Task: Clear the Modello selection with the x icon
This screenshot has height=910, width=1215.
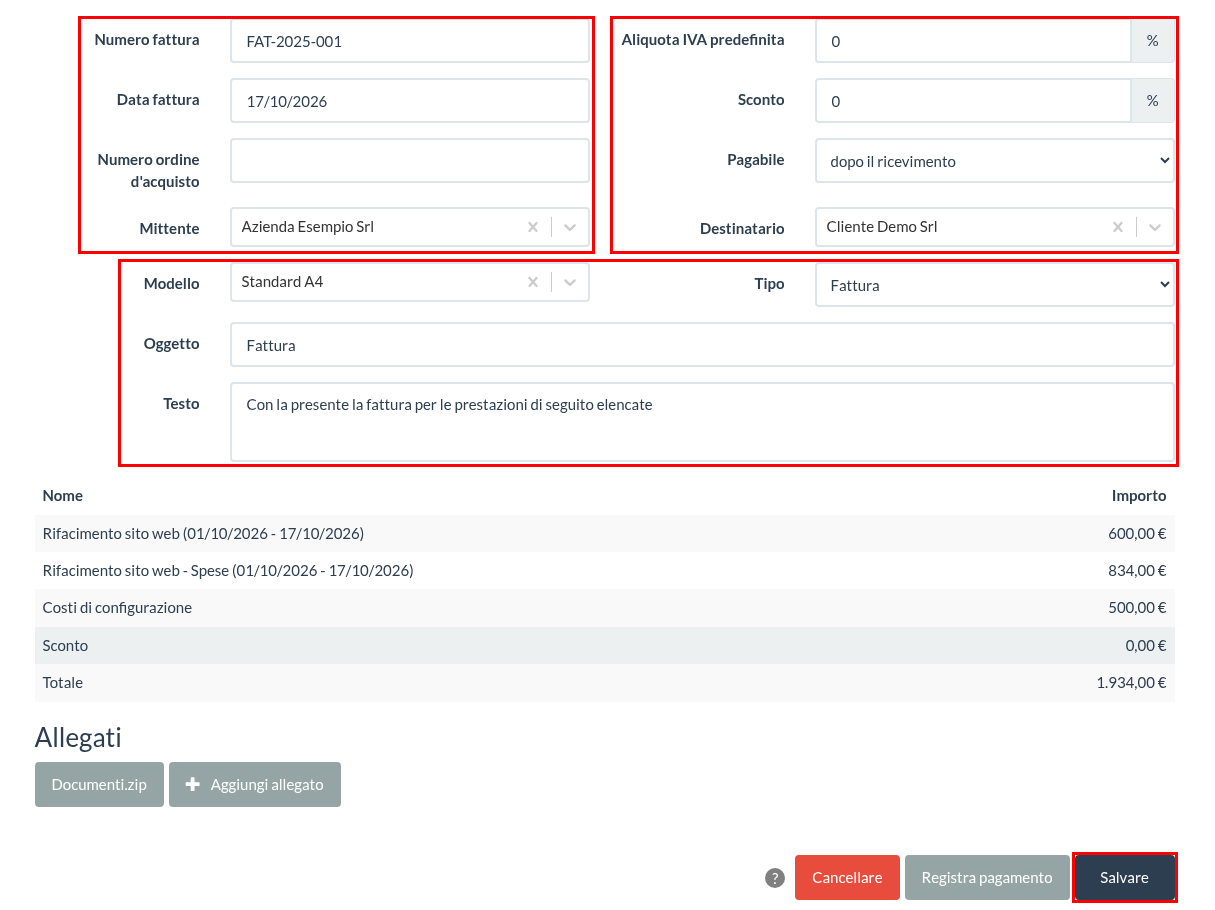Action: [x=533, y=282]
